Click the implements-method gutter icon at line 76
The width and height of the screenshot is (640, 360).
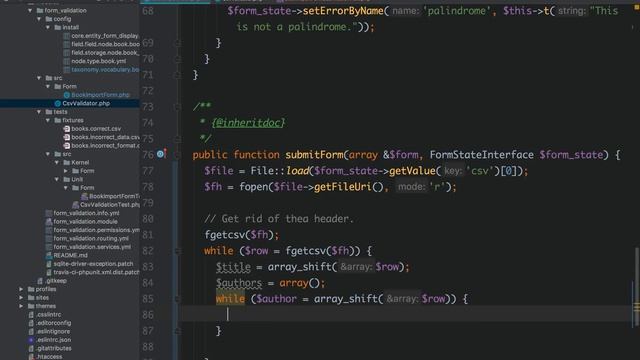(x=161, y=154)
